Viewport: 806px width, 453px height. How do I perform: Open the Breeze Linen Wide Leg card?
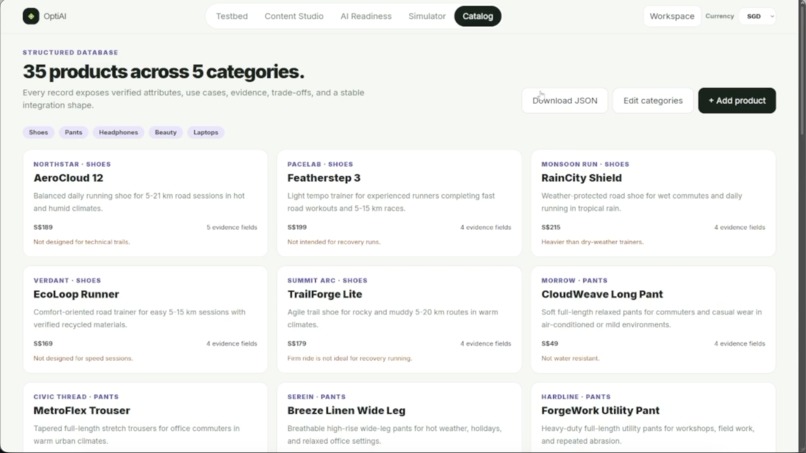tap(399, 418)
